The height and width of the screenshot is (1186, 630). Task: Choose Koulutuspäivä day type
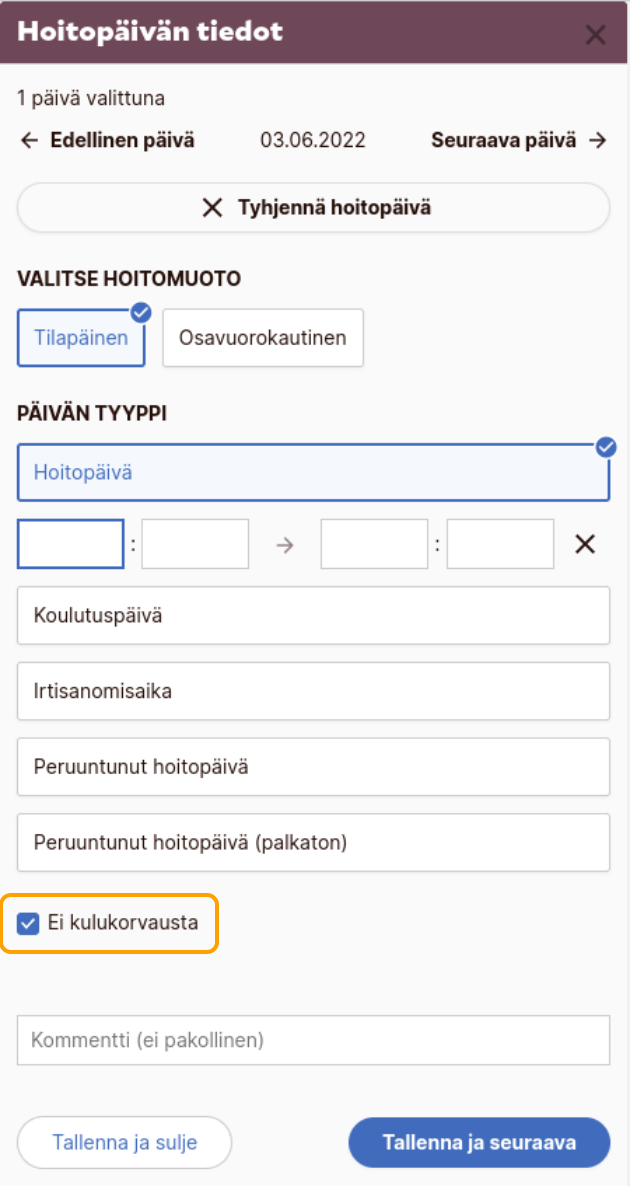(313, 615)
